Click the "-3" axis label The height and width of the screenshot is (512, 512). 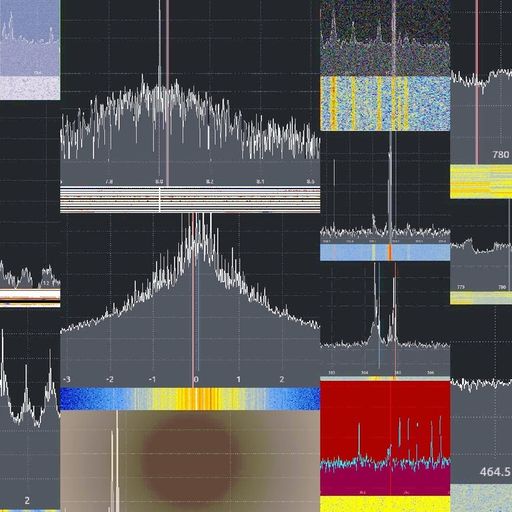point(67,379)
